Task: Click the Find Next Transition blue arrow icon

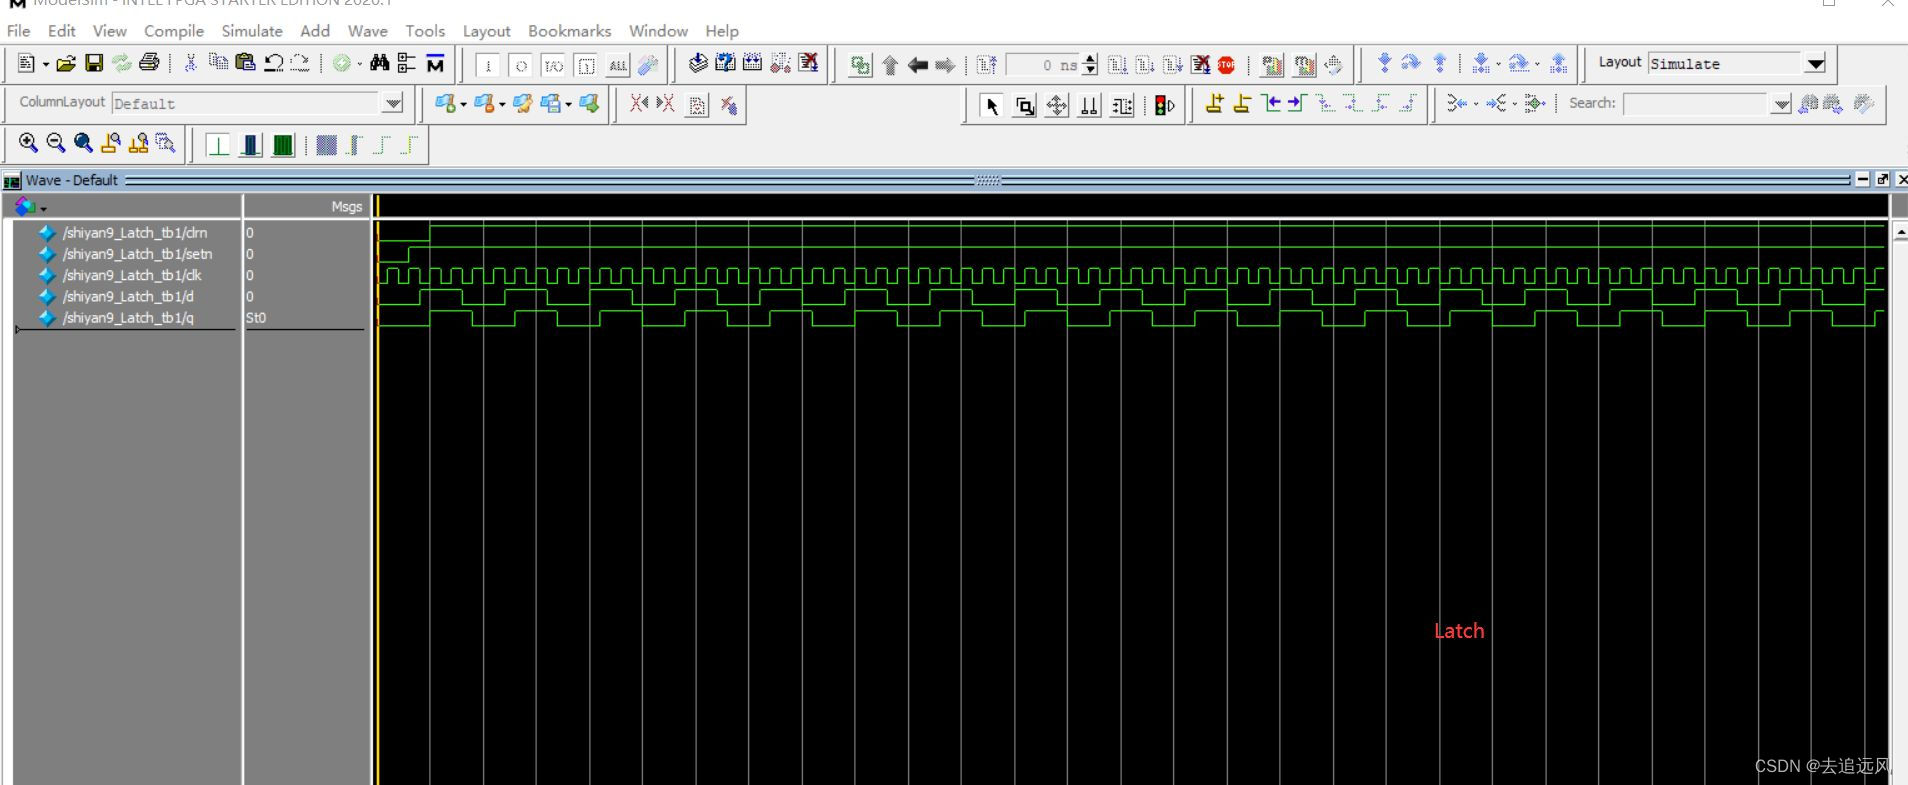Action: point(1297,103)
